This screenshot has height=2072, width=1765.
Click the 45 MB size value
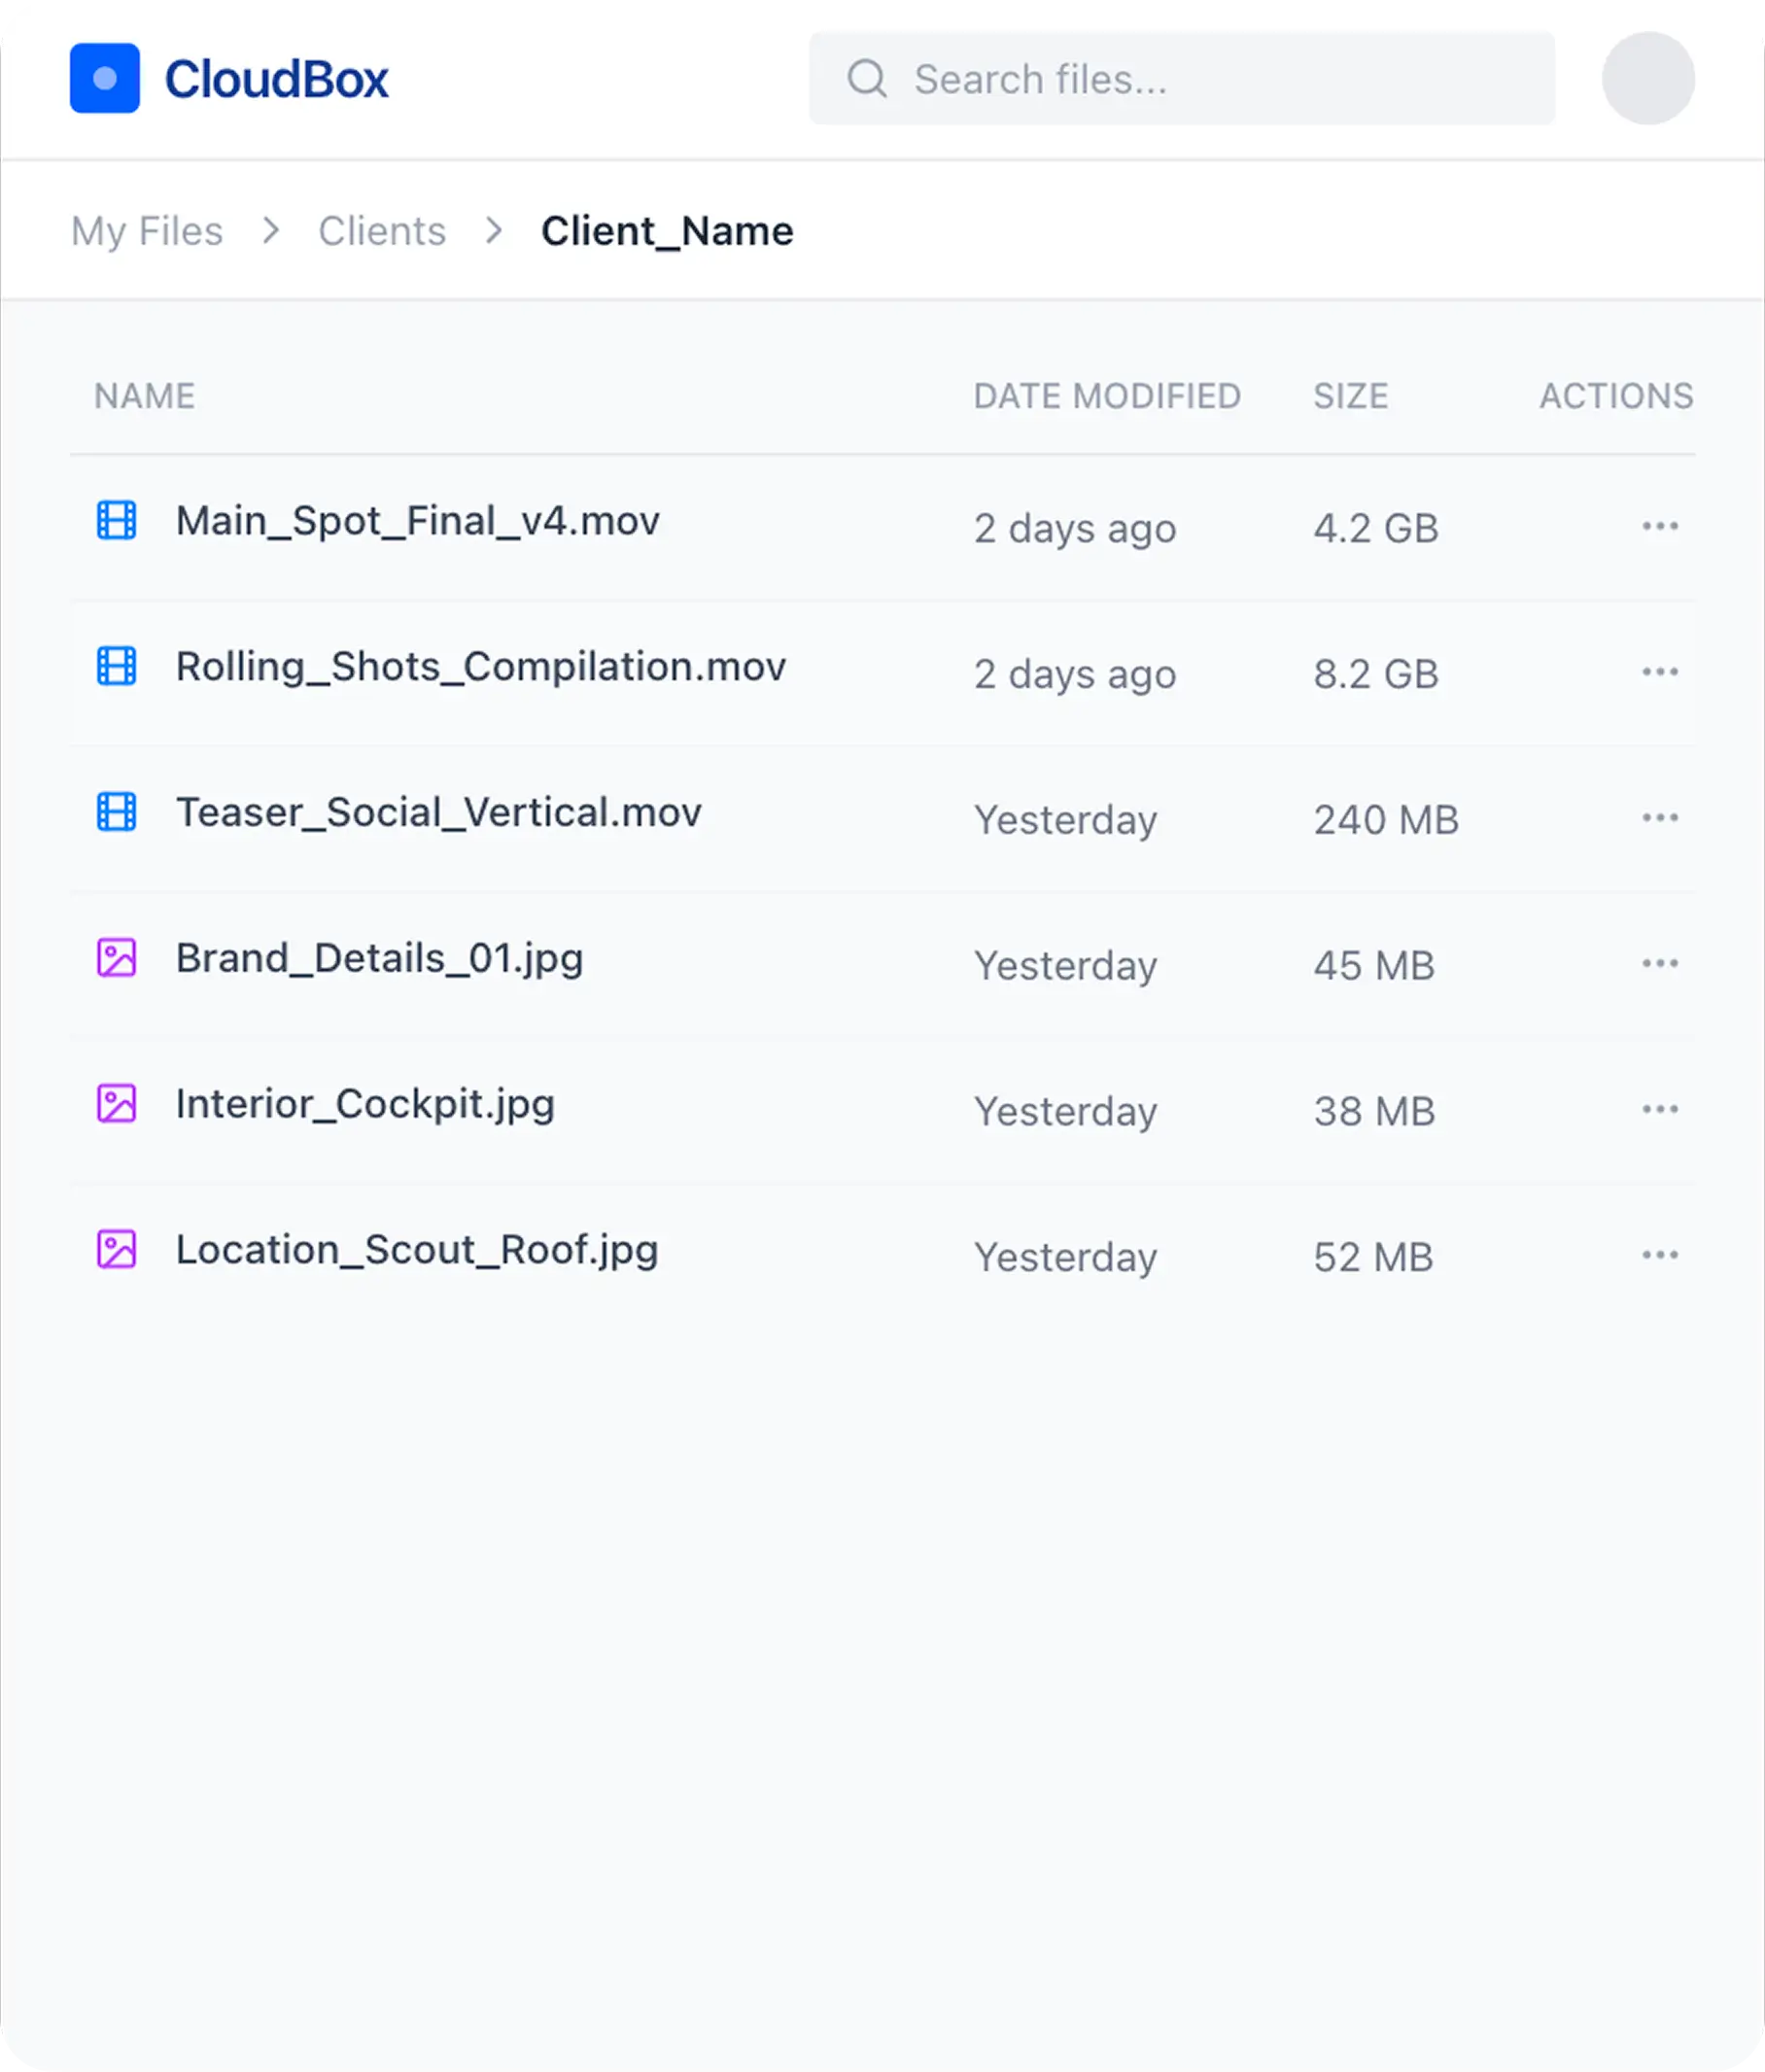pos(1374,966)
